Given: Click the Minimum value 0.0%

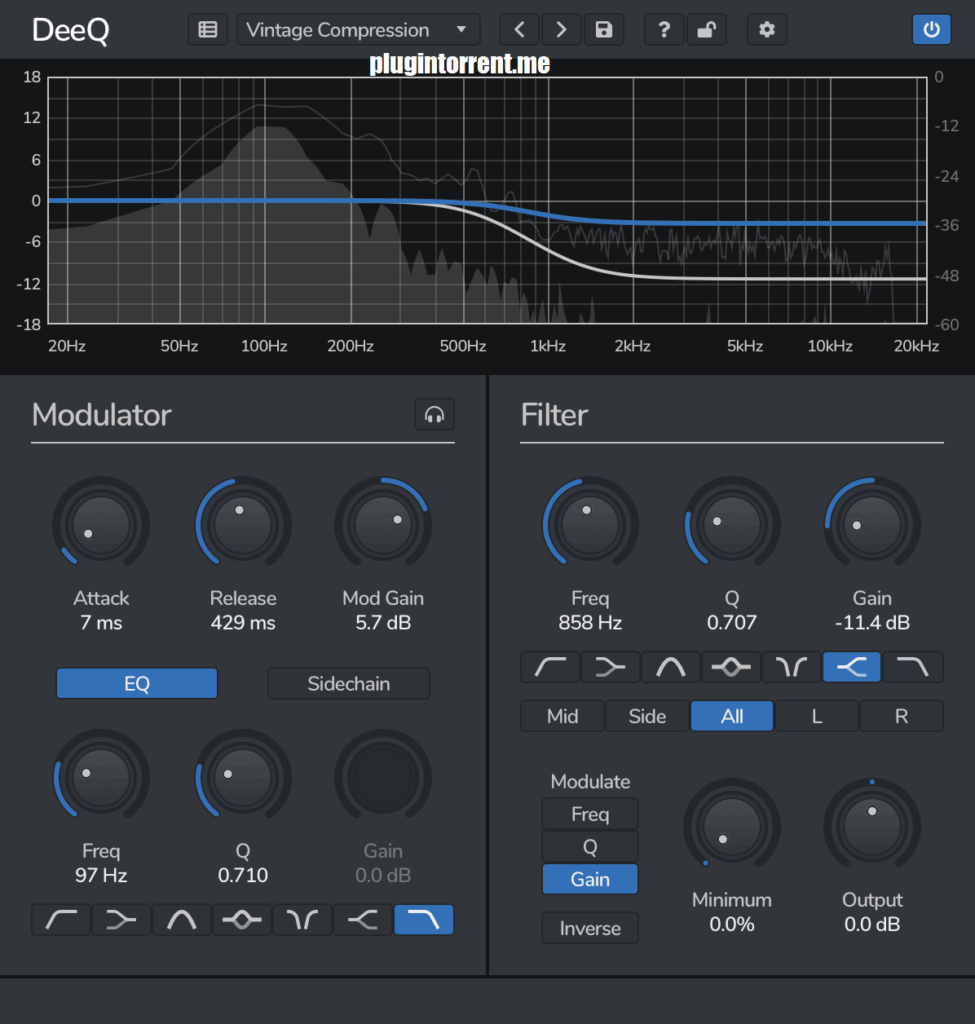Looking at the screenshot, I should click(x=731, y=924).
